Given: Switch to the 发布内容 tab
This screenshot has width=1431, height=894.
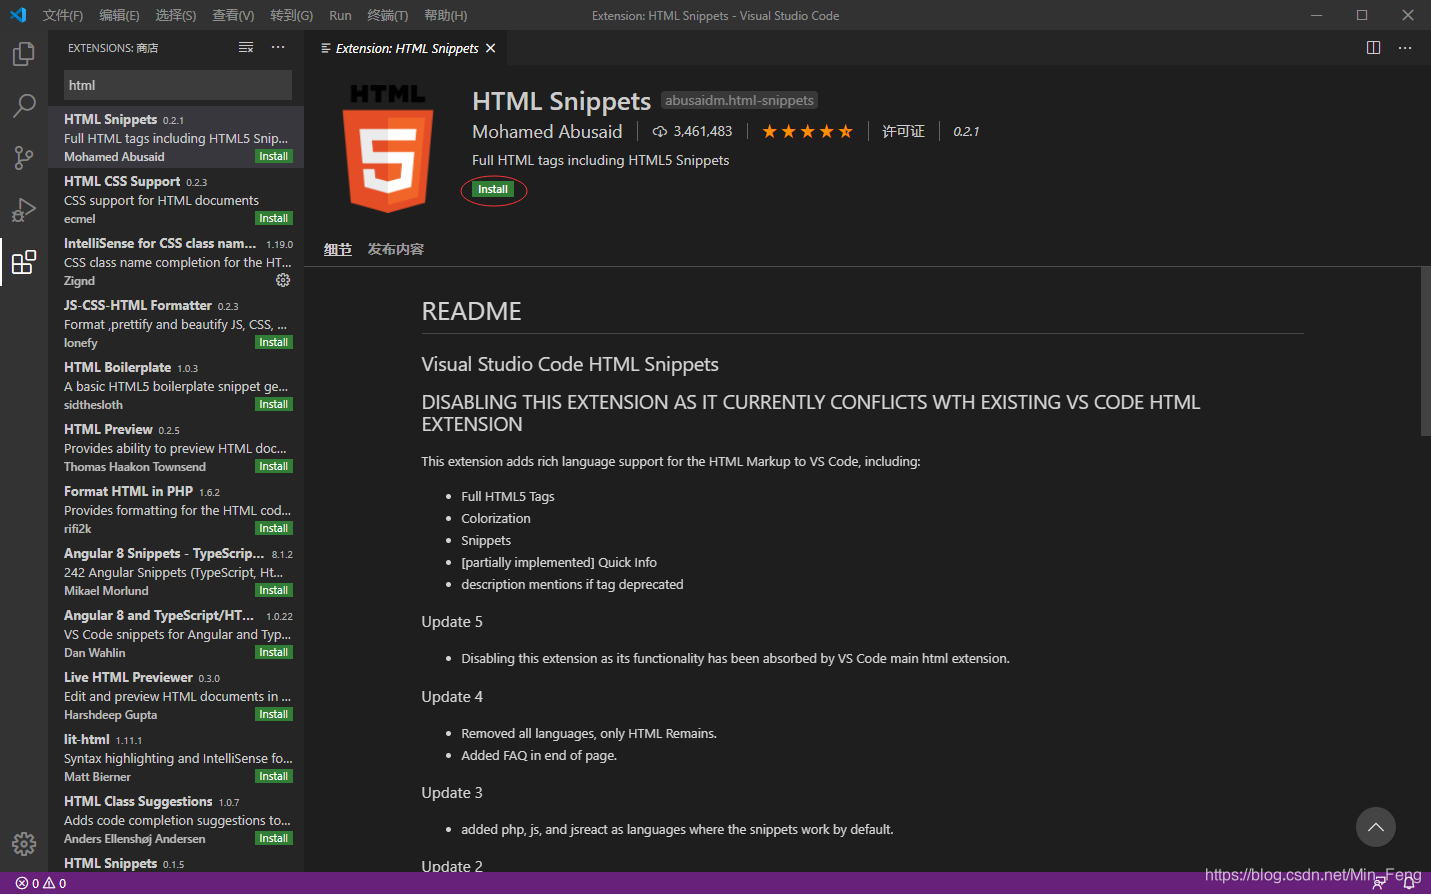Looking at the screenshot, I should coord(396,249).
